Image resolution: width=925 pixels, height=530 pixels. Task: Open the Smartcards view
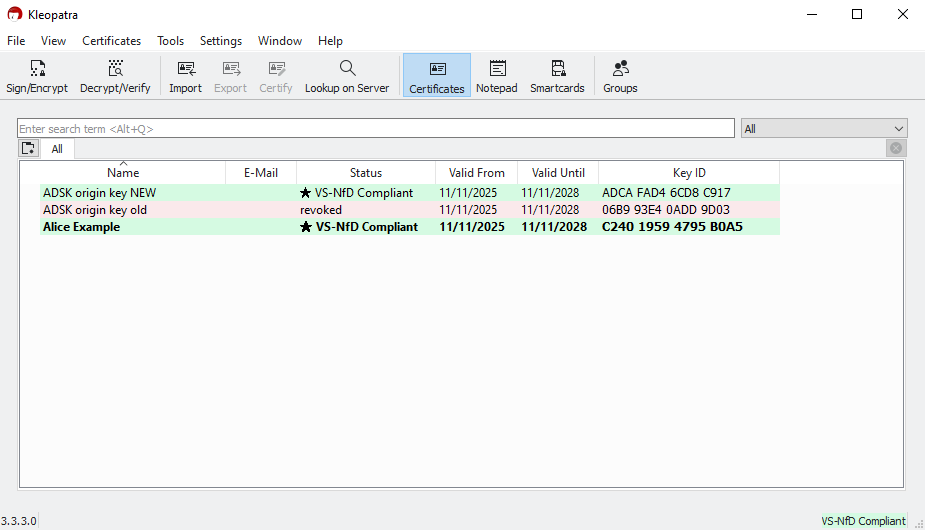pos(557,76)
